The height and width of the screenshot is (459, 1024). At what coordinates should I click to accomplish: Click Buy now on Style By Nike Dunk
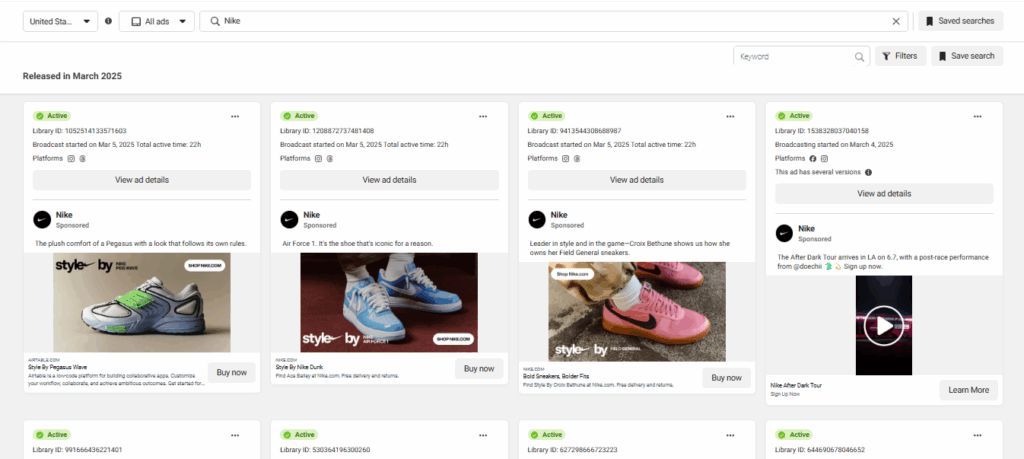click(479, 369)
